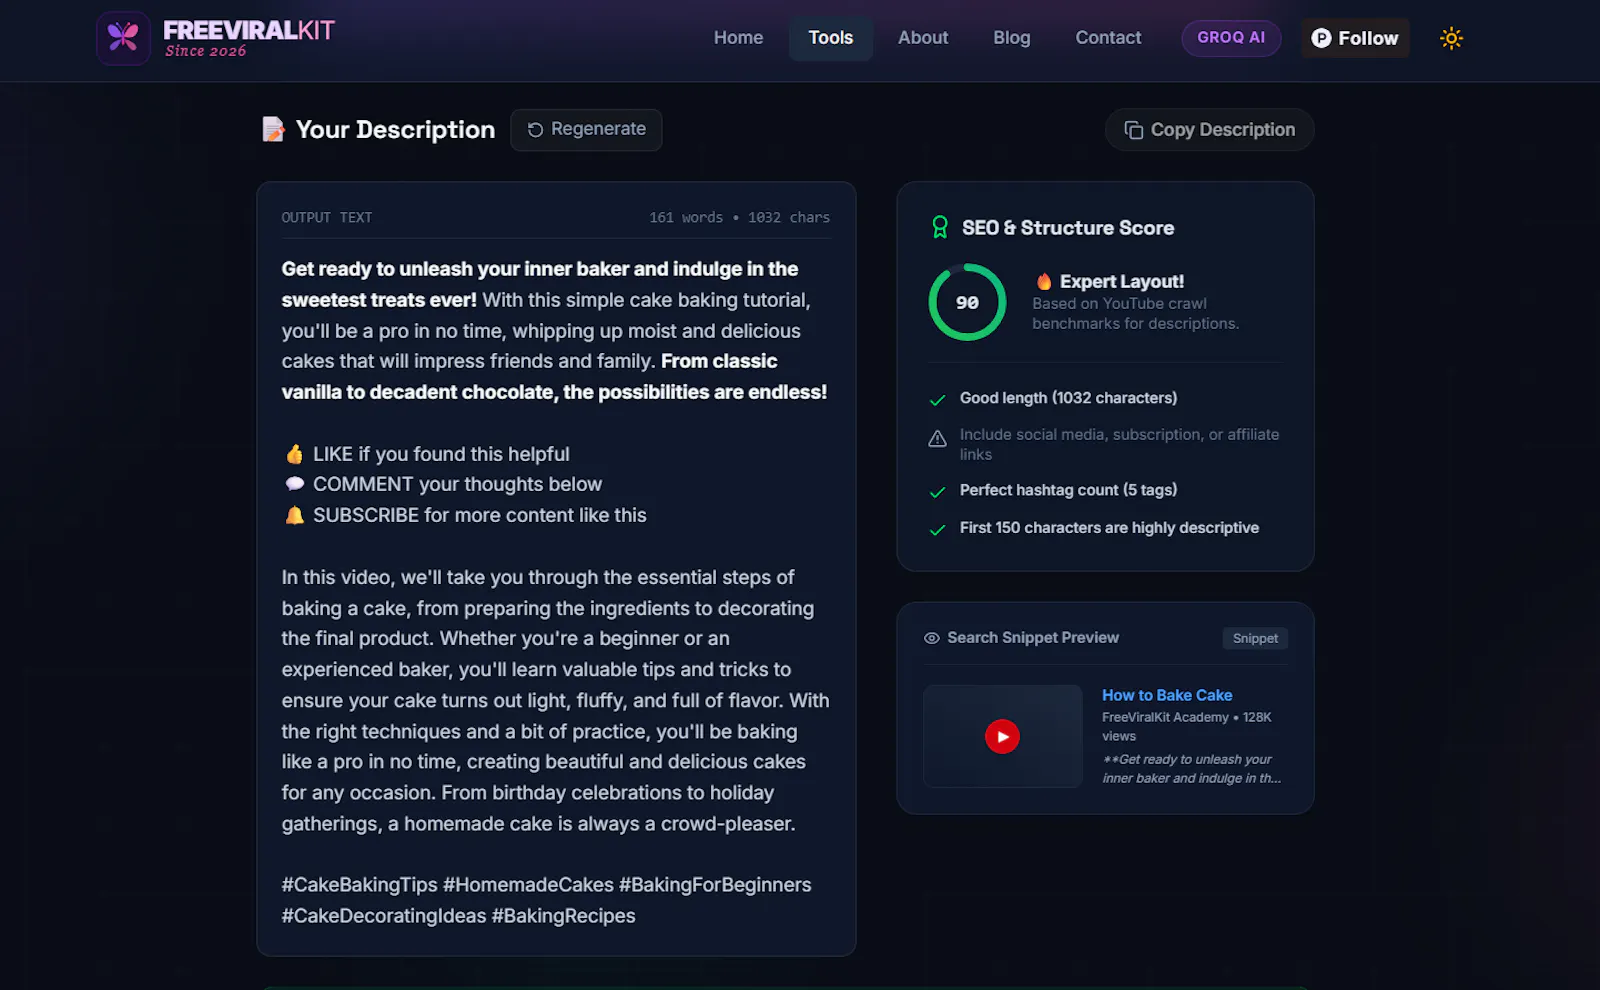
Task: Click 'FreeViralKit Academy • 128K views' text
Action: pyautogui.click(x=1187, y=726)
